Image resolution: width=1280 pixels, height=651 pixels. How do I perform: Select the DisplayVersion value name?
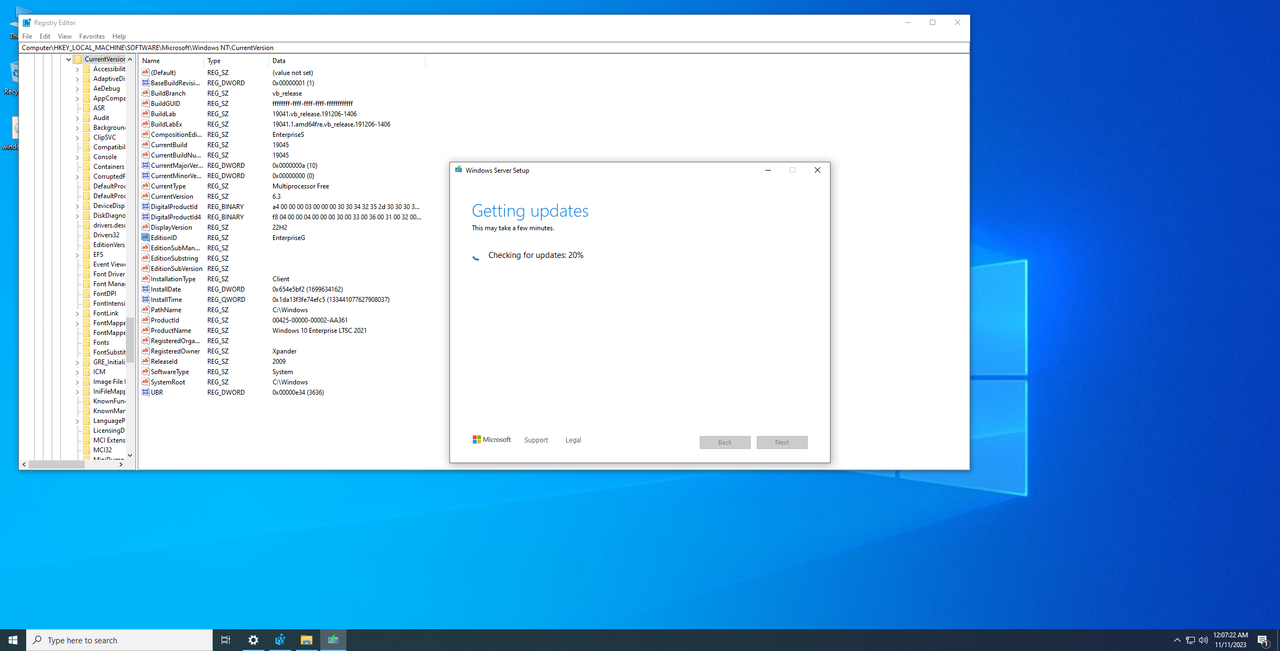171,227
